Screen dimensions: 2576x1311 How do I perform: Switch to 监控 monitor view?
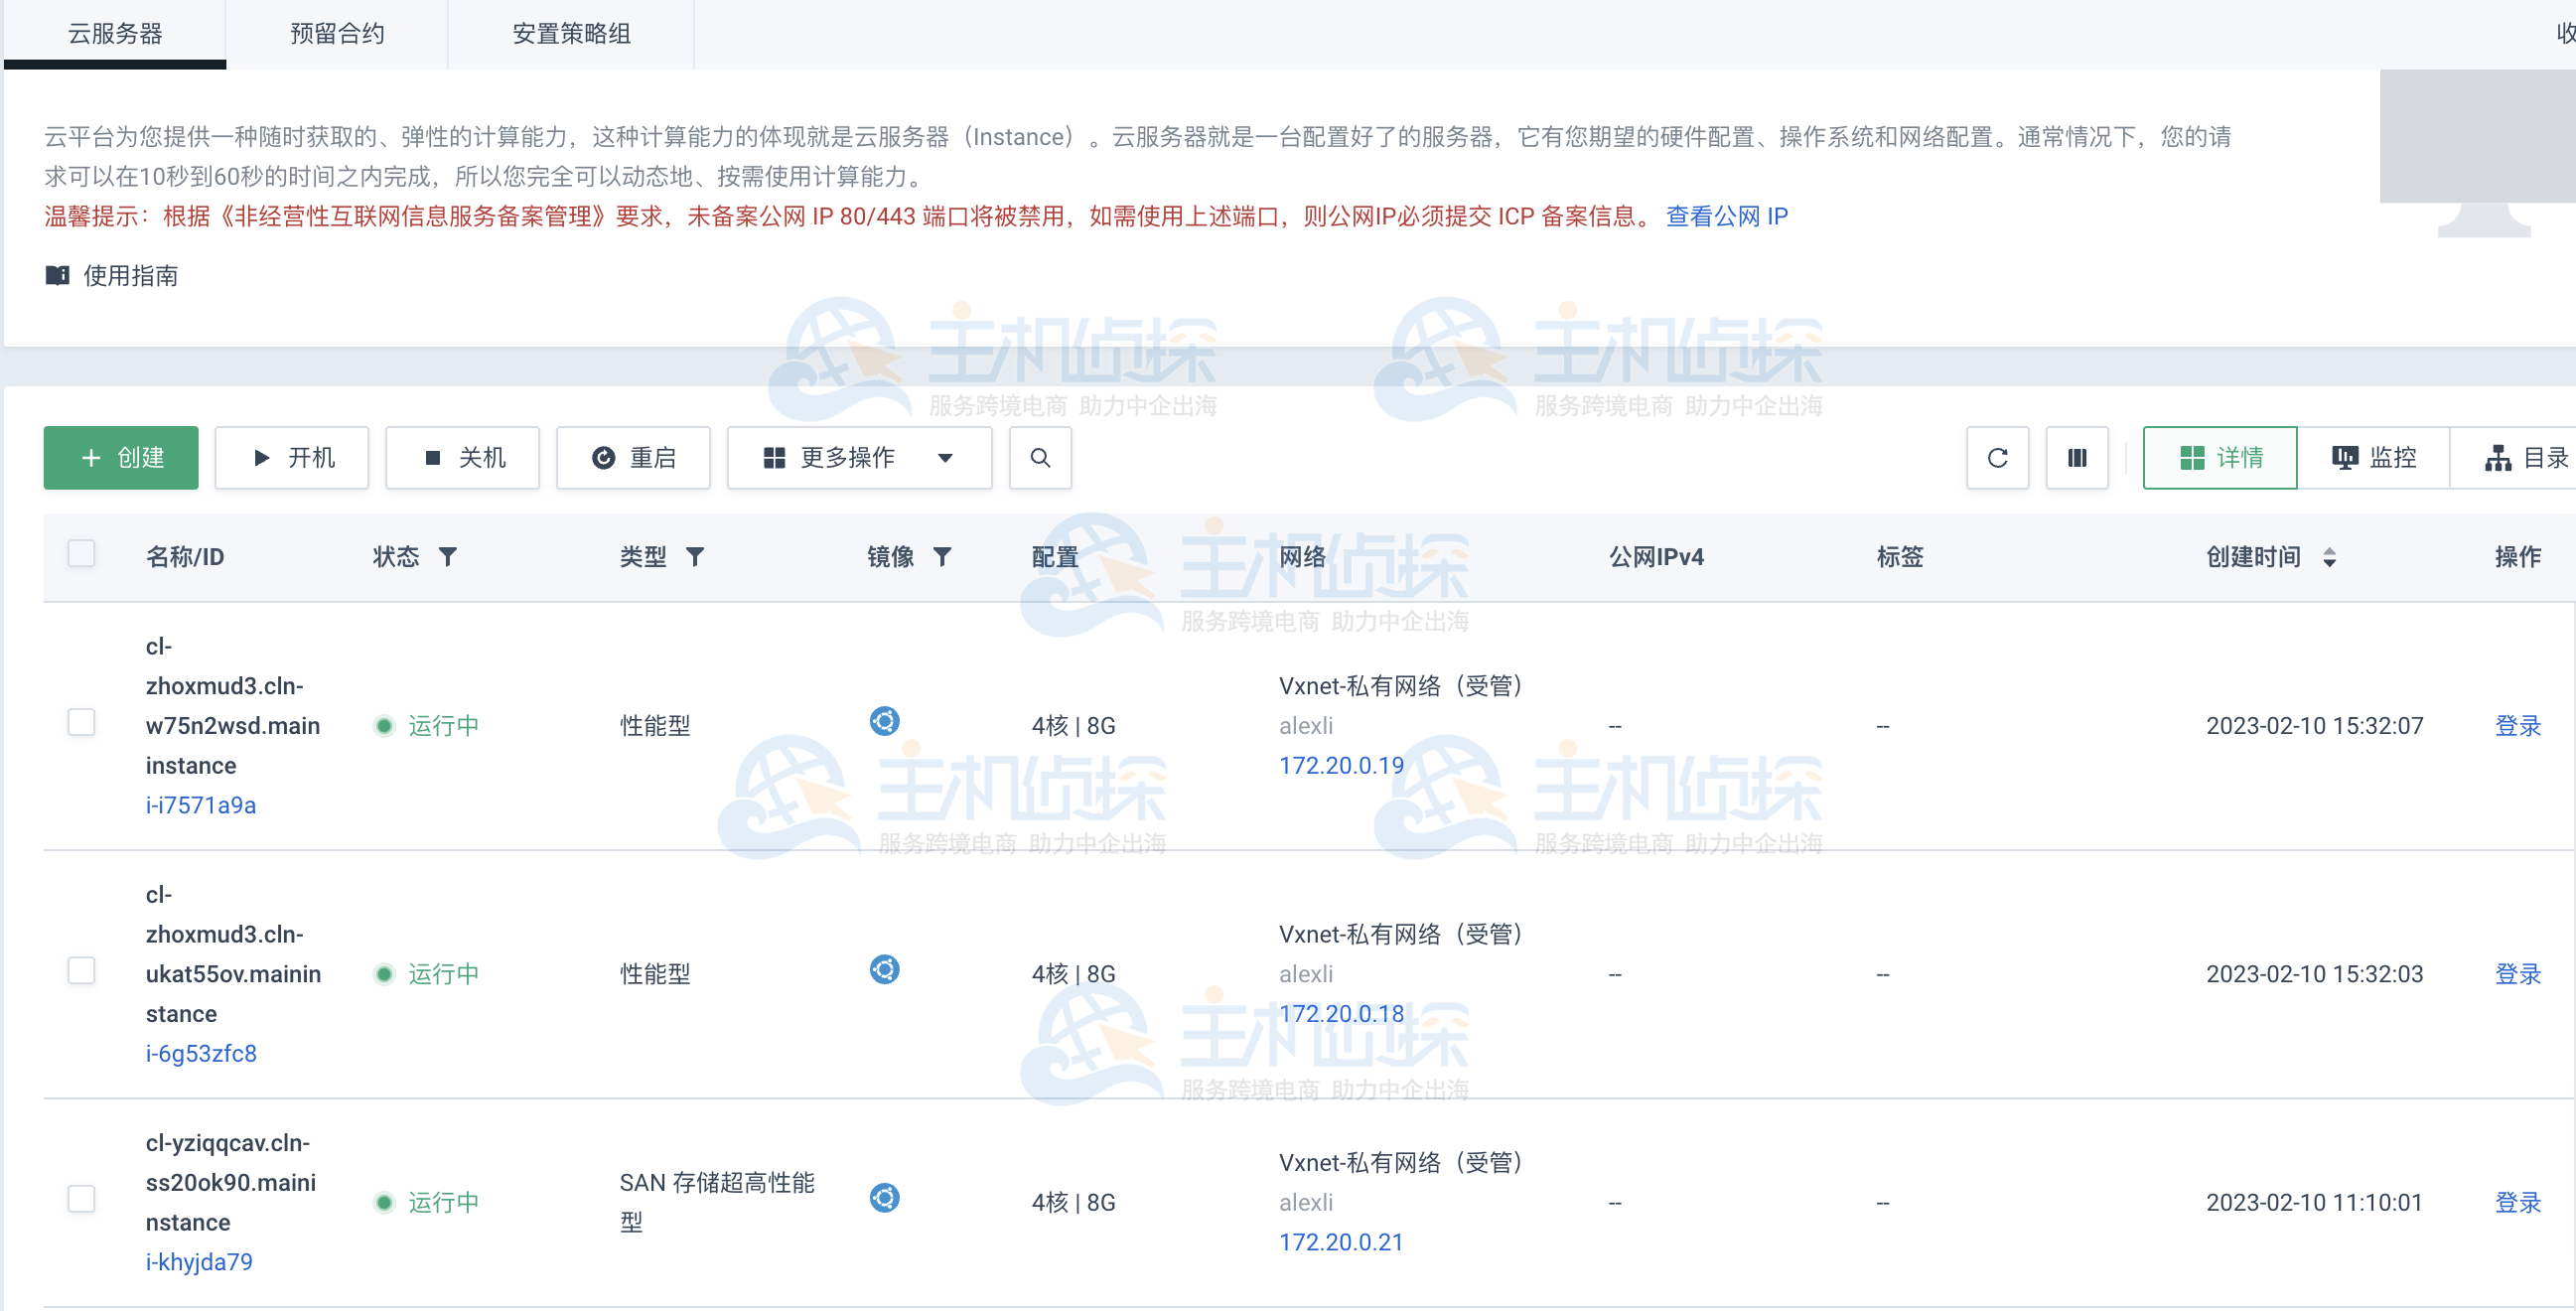2373,458
